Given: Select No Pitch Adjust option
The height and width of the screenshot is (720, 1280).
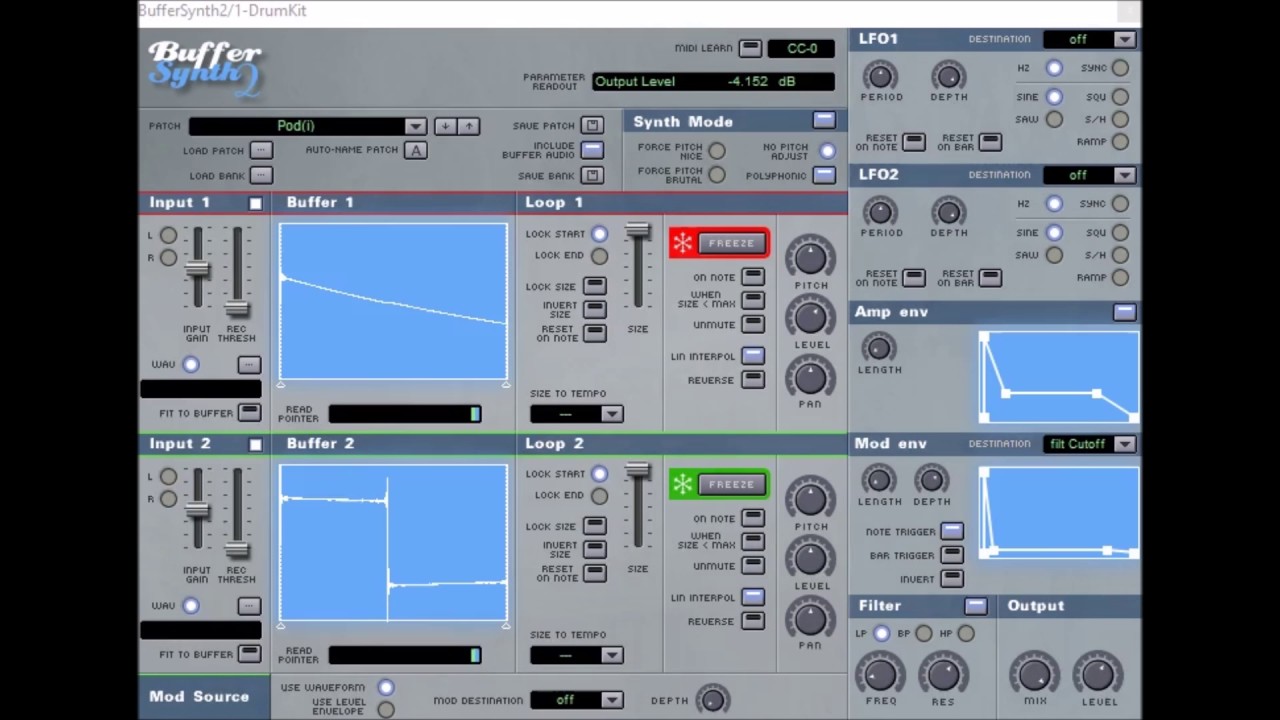Looking at the screenshot, I should tap(827, 151).
